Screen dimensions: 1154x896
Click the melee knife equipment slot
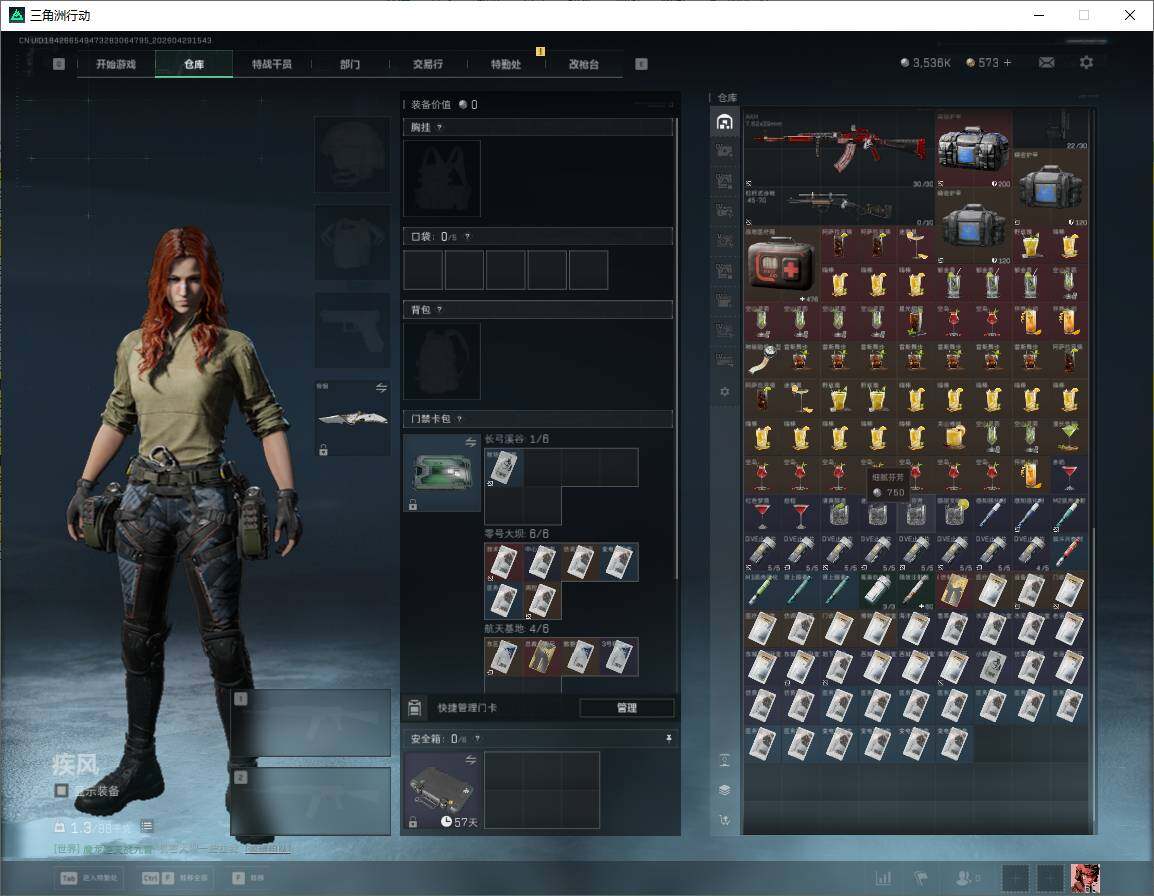pos(353,418)
